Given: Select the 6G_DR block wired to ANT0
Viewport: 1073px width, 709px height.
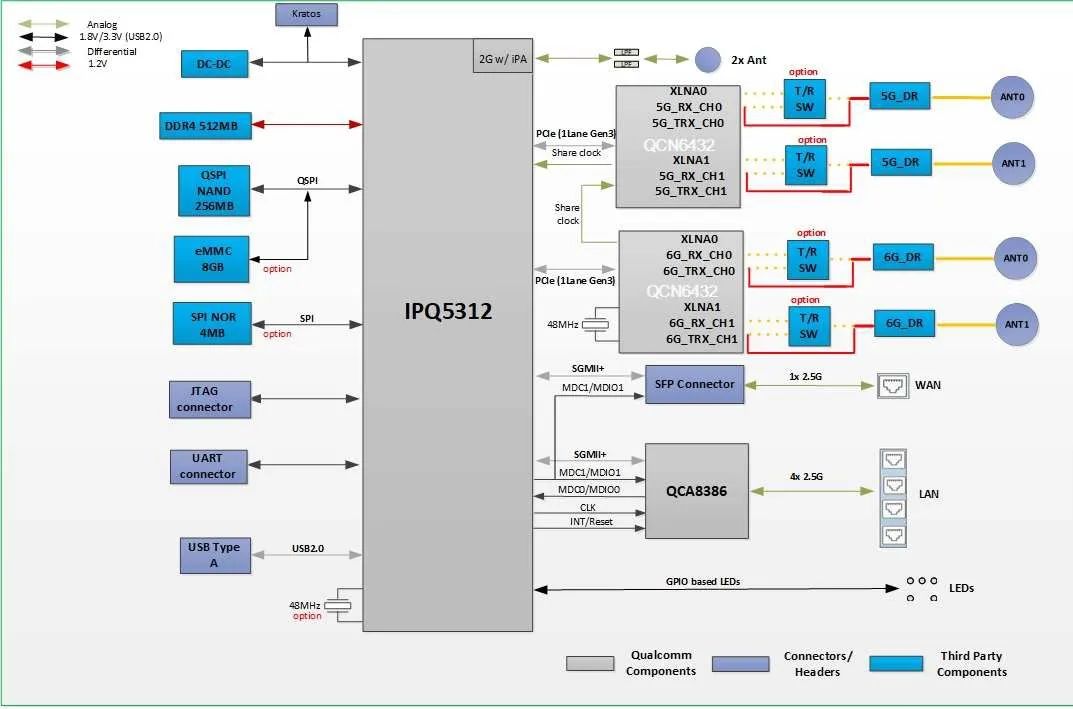Looking at the screenshot, I should (x=903, y=257).
